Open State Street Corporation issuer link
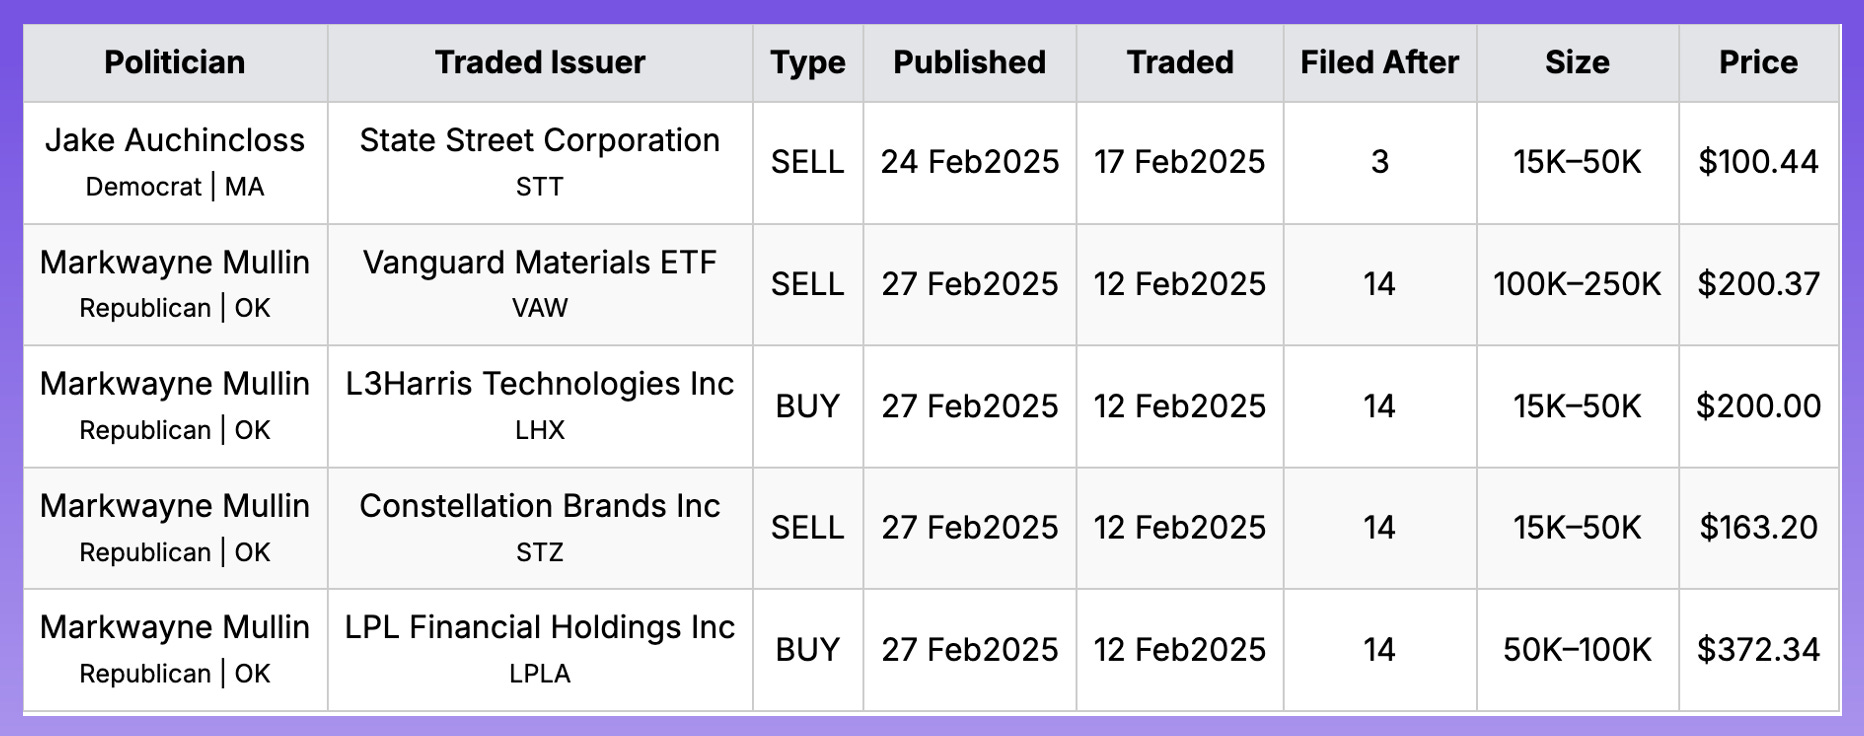The height and width of the screenshot is (736, 1864). click(539, 140)
